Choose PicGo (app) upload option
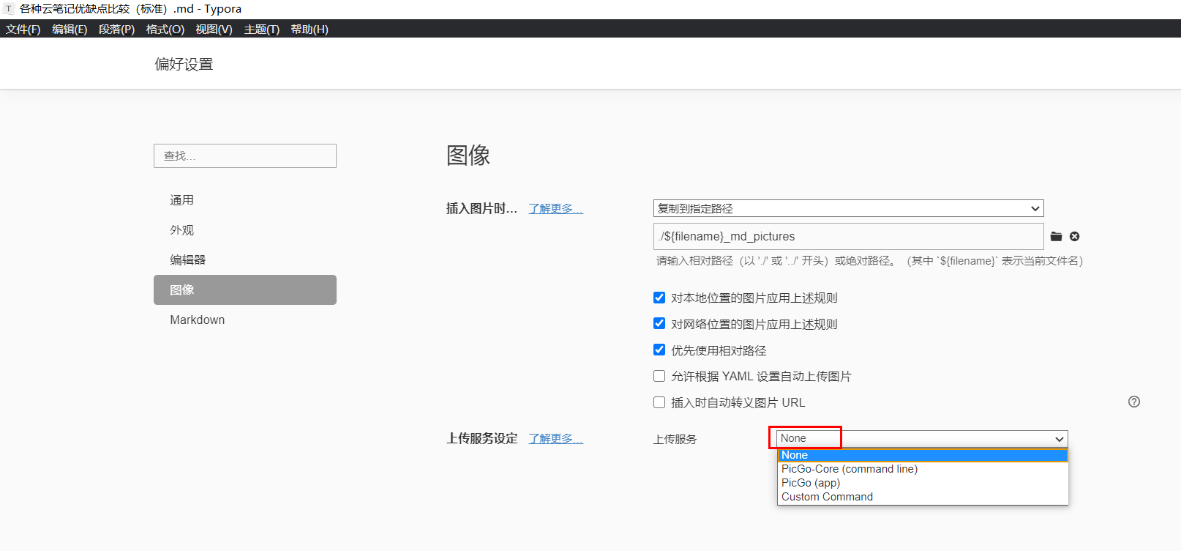 click(x=923, y=482)
